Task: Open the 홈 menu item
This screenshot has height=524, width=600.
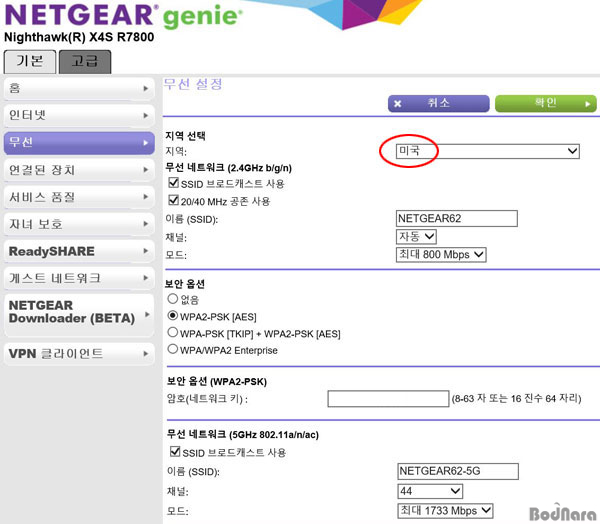Action: [79, 88]
